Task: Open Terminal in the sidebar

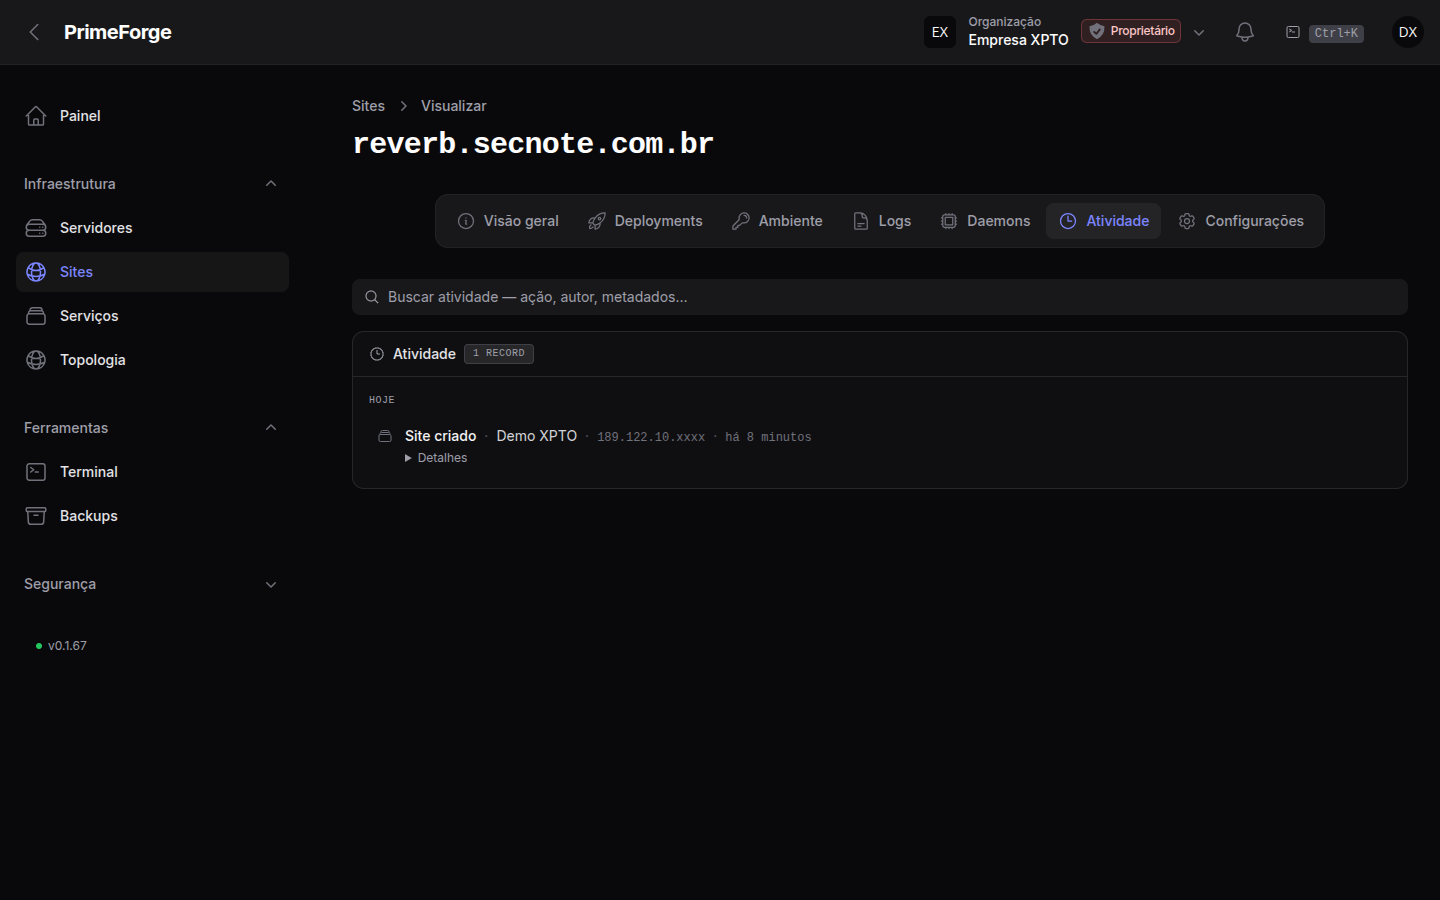Action: (x=152, y=472)
